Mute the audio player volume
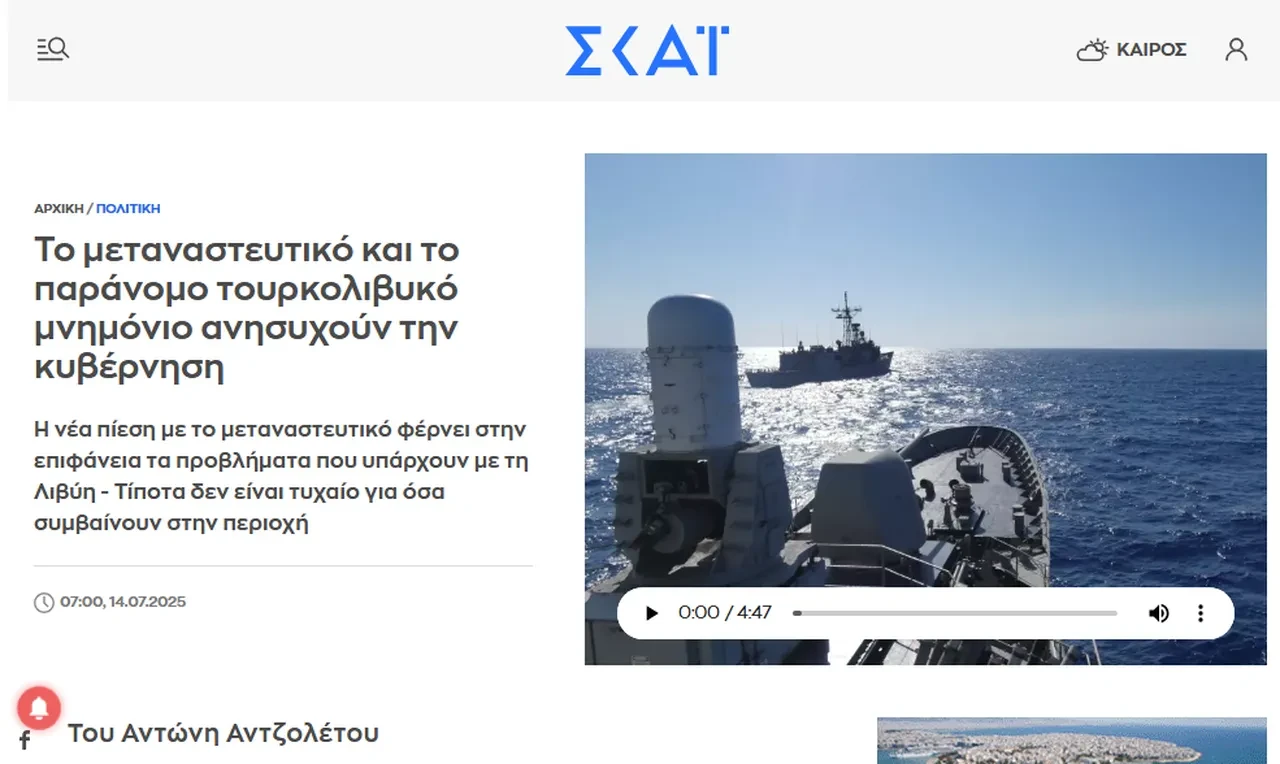 click(1158, 613)
